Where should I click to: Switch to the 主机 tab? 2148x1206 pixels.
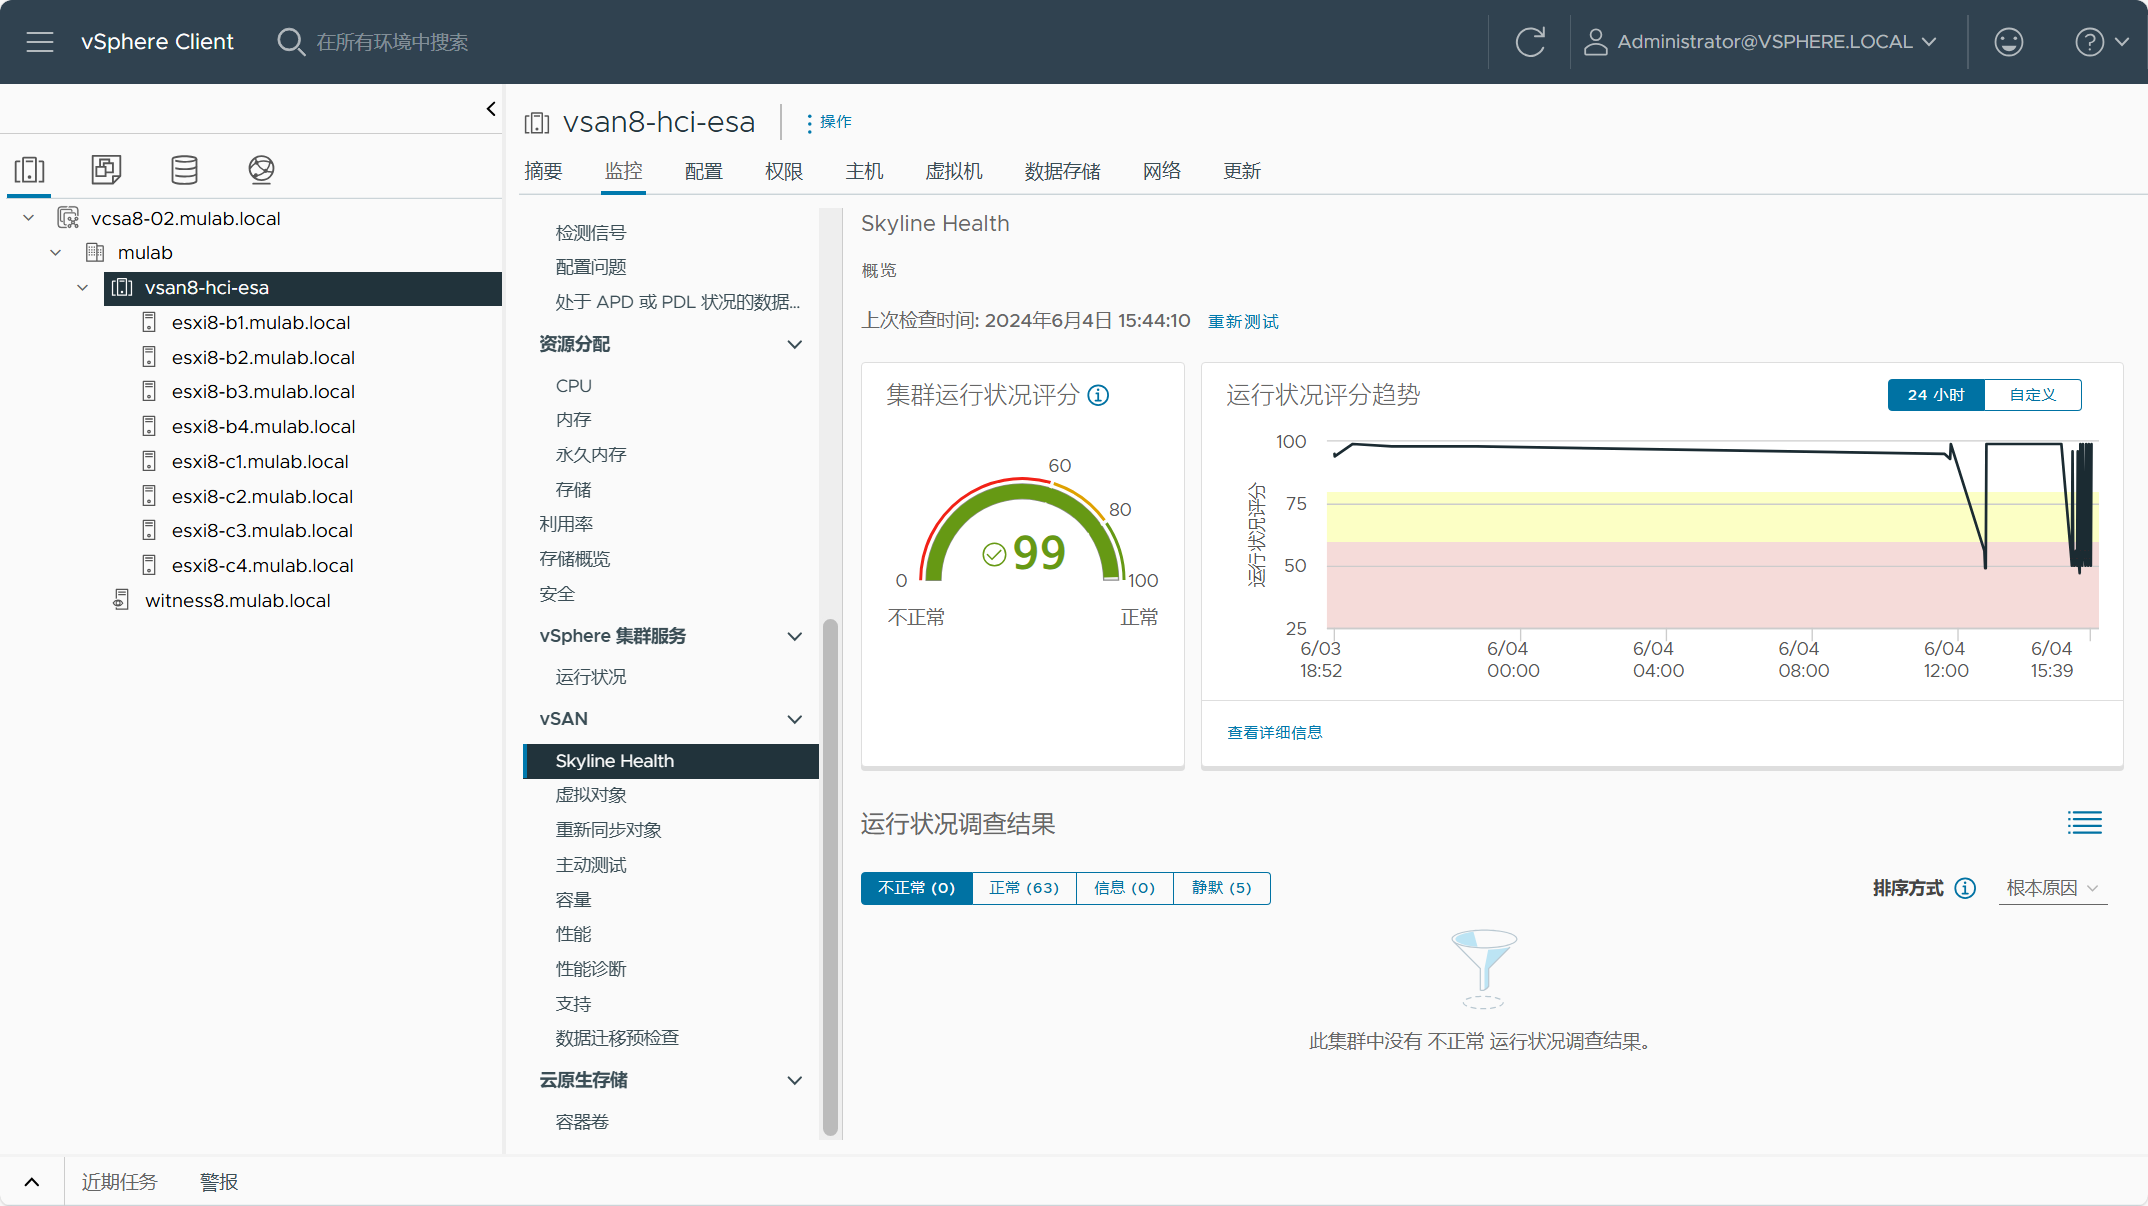coord(864,171)
